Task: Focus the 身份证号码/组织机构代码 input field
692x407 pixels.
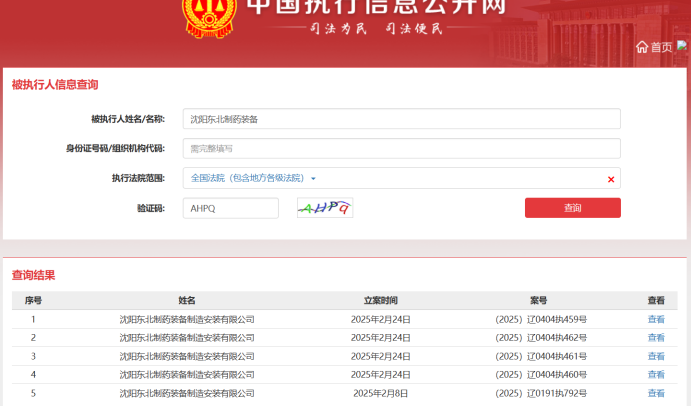Action: [x=402, y=148]
